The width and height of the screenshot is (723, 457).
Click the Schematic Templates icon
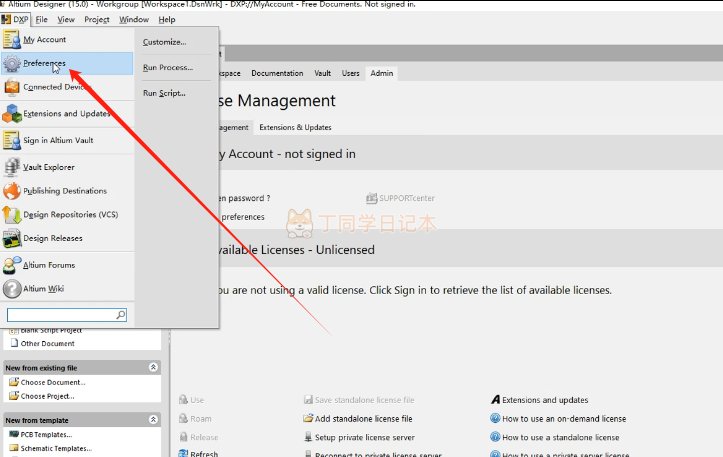click(x=14, y=448)
